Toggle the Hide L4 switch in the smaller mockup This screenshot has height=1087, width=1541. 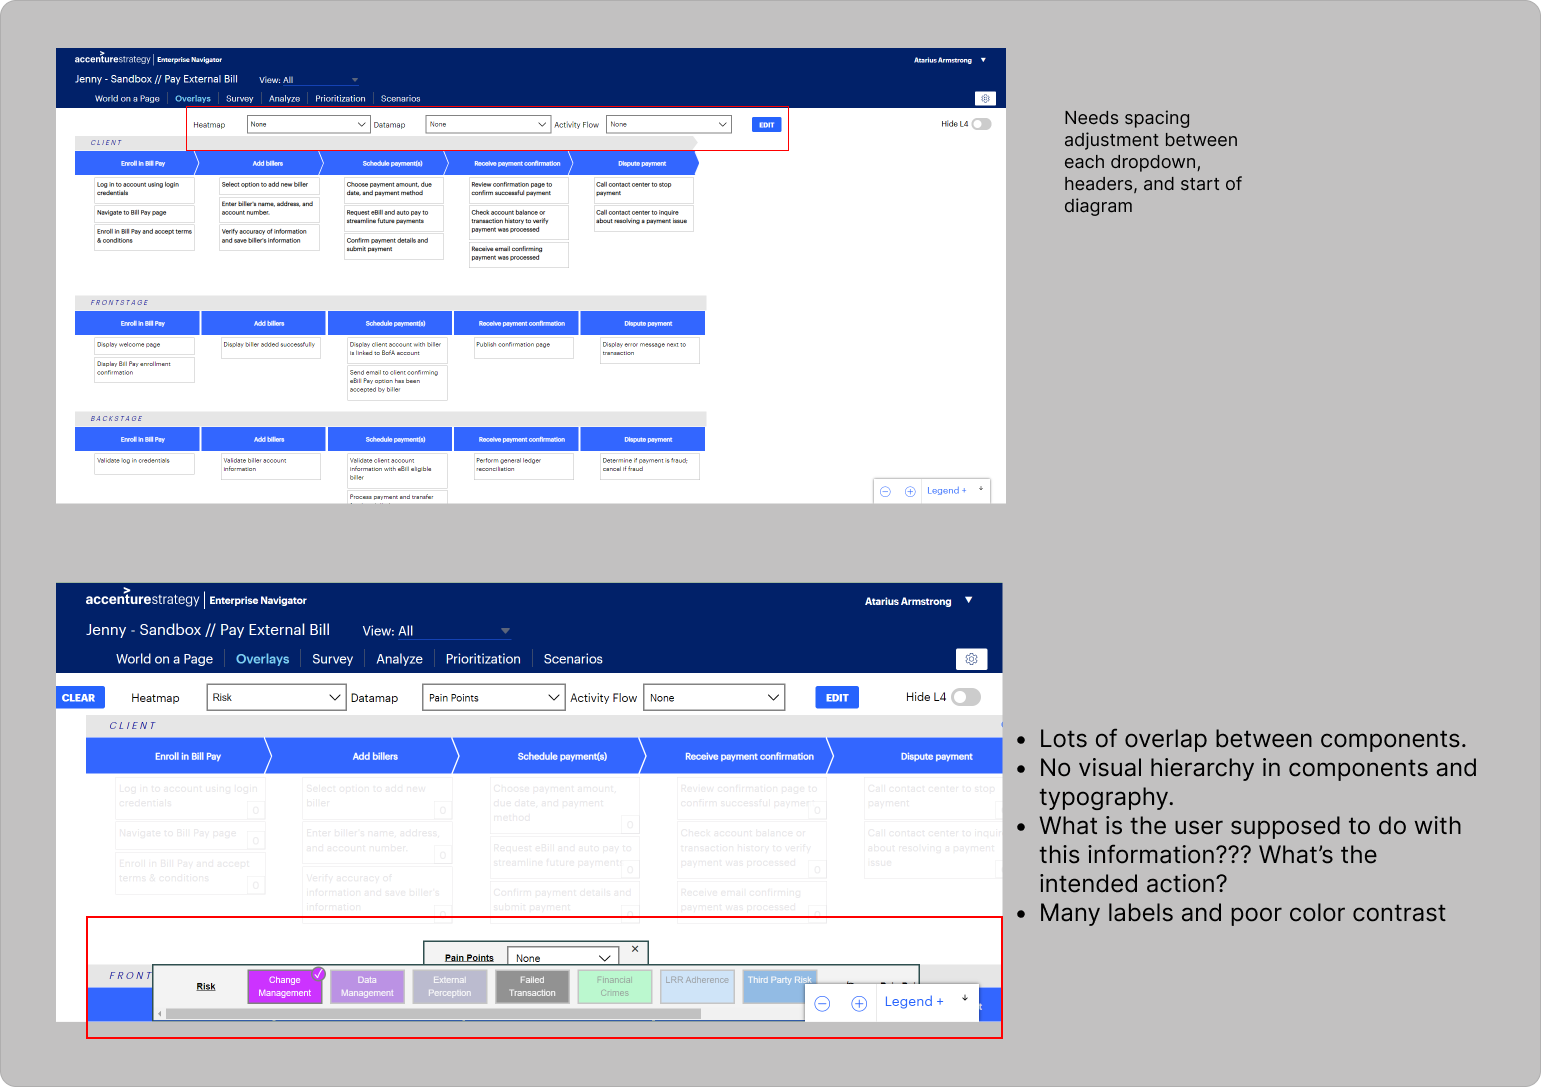(981, 124)
